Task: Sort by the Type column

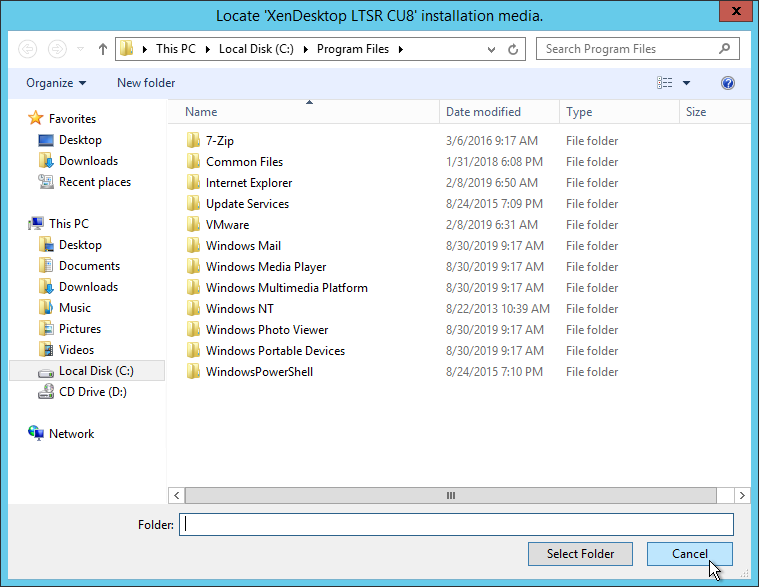Action: 620,112
